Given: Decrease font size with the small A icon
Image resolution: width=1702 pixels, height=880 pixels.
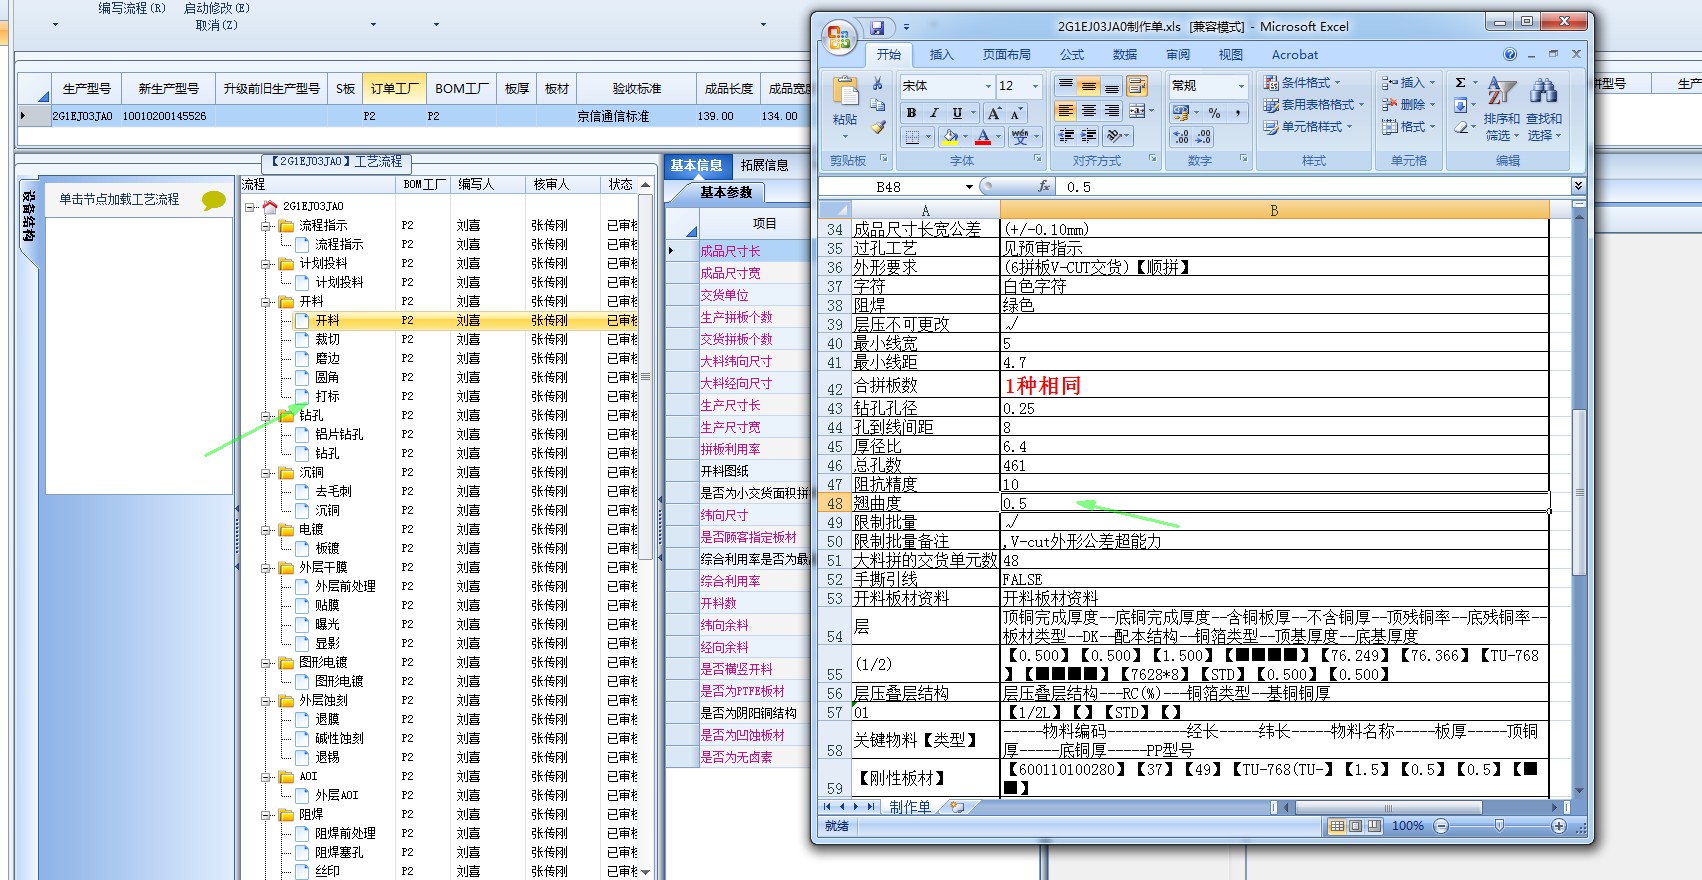Looking at the screenshot, I should (1015, 113).
